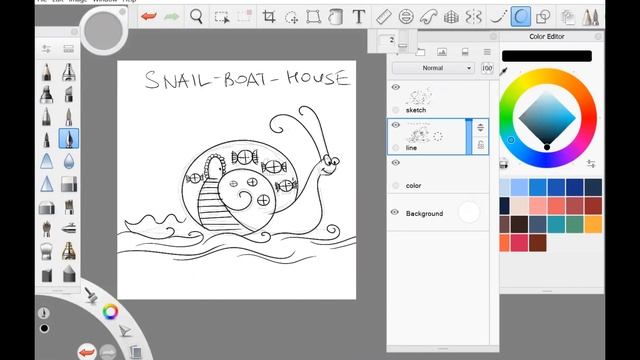Select the pencil brush at palette top

coord(47,72)
